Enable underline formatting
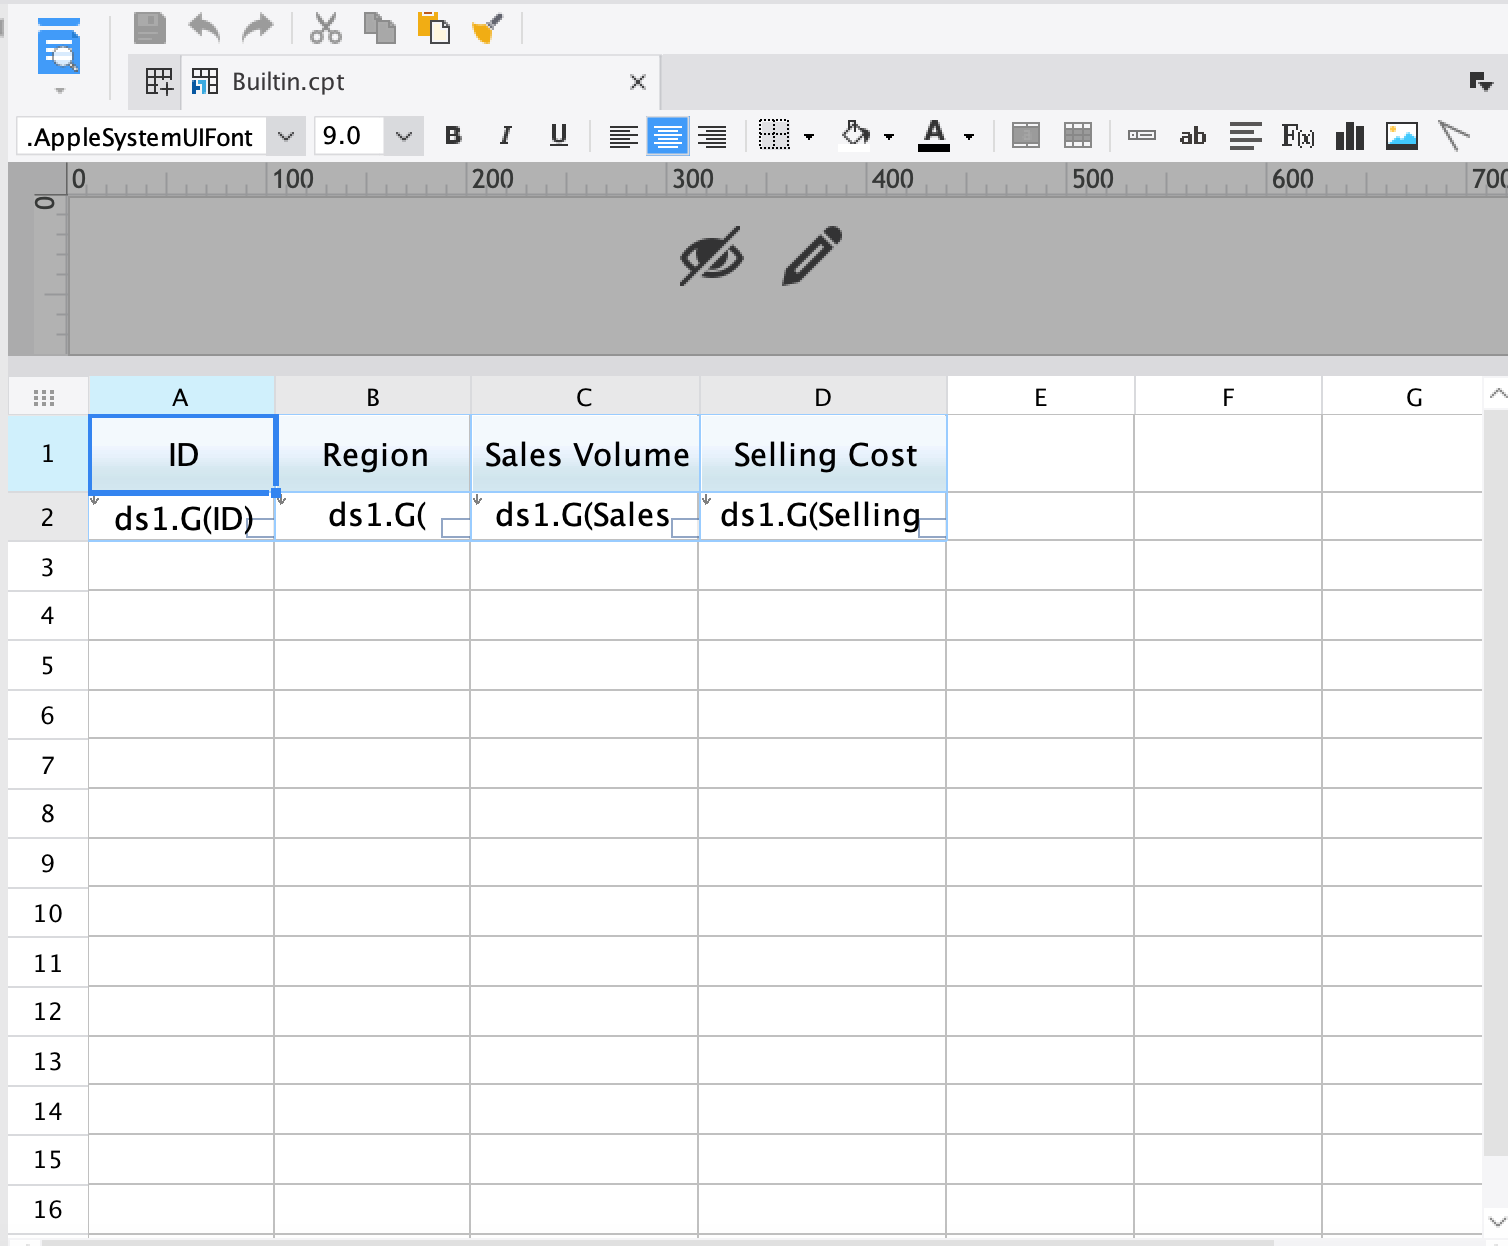 click(x=558, y=135)
